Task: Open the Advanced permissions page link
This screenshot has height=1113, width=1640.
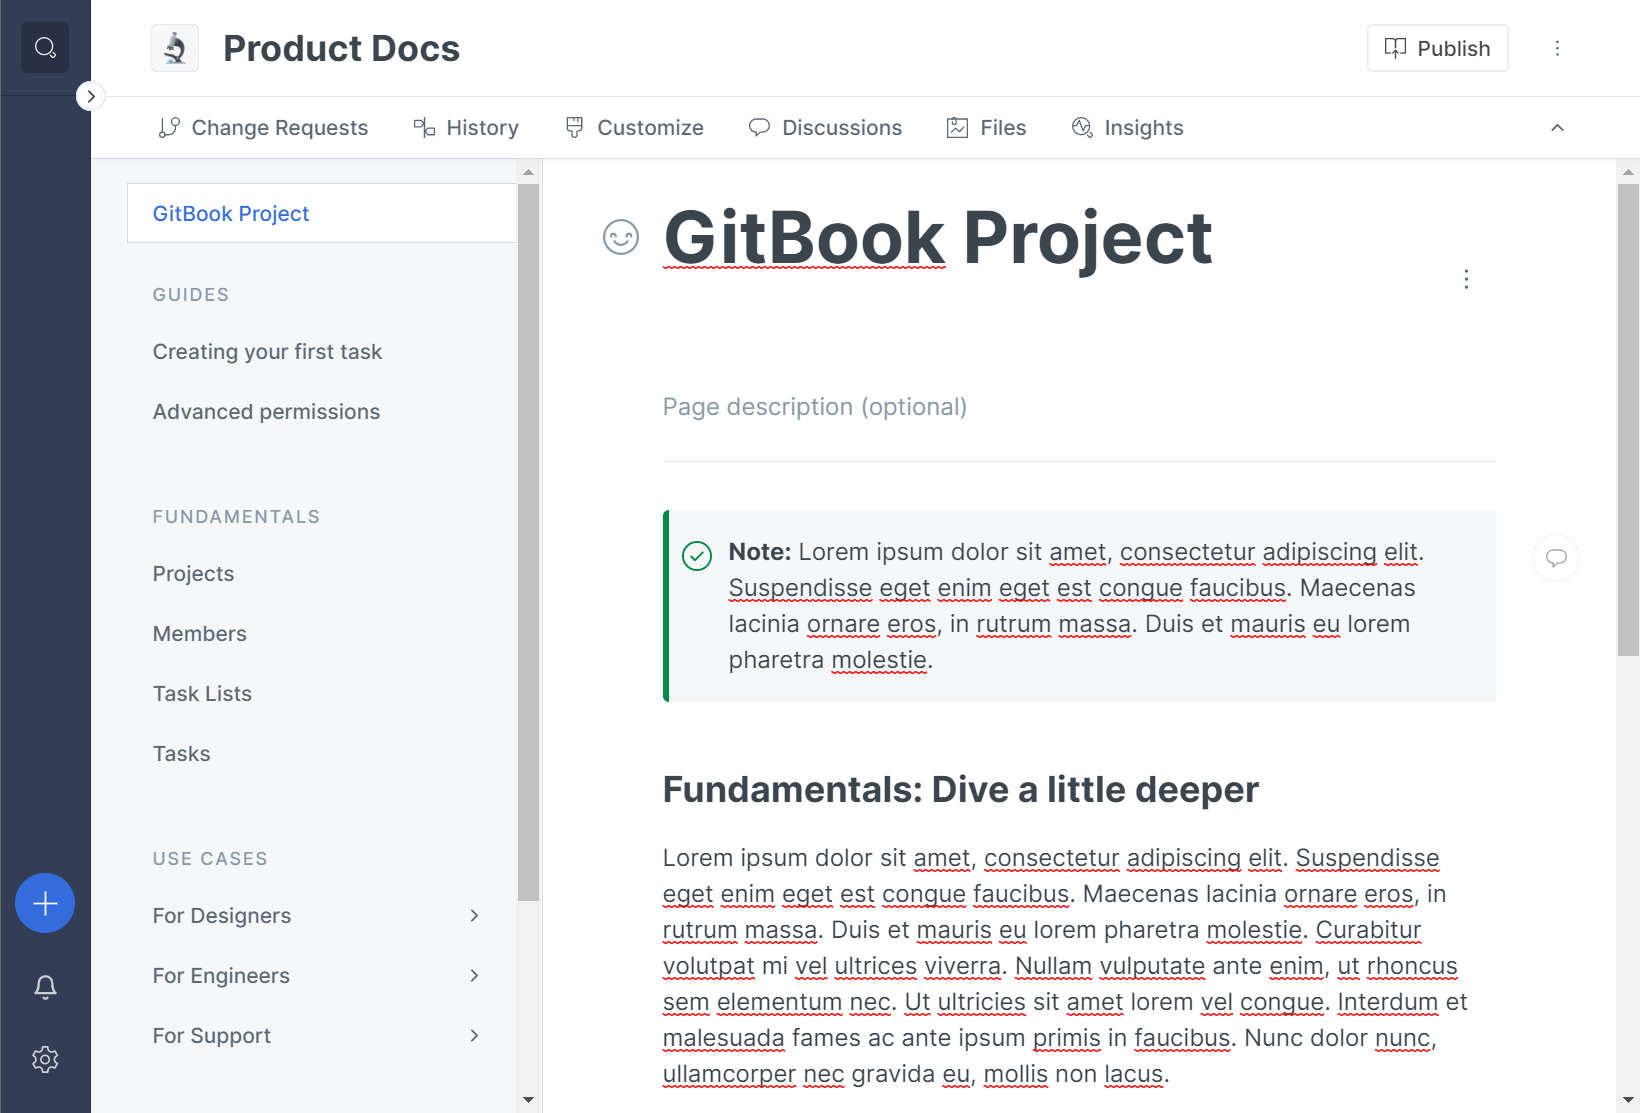Action: (266, 412)
